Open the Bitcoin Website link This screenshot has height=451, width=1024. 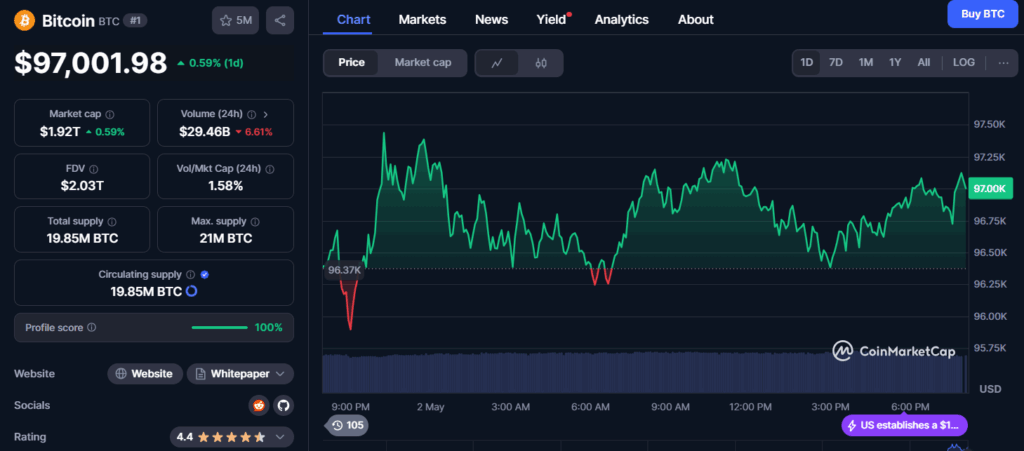(x=145, y=374)
